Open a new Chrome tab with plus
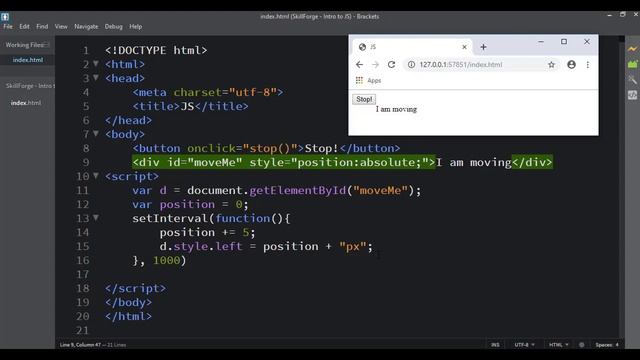 coord(483,47)
